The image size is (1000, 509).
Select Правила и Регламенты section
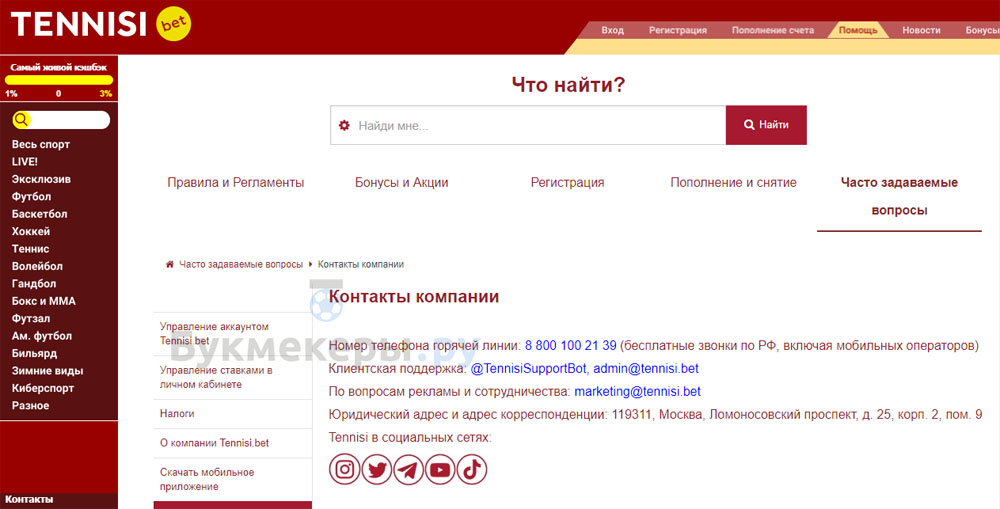pos(236,183)
